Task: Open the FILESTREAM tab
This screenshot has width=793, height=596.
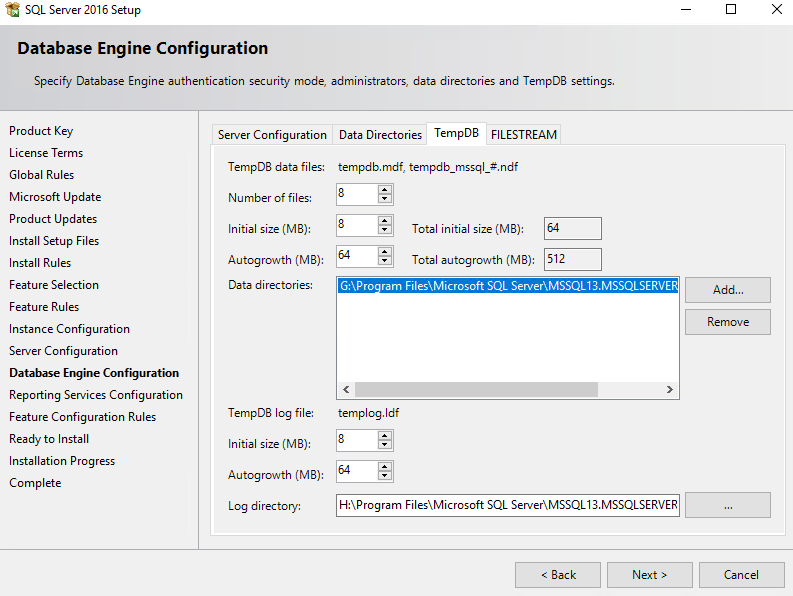Action: click(523, 135)
